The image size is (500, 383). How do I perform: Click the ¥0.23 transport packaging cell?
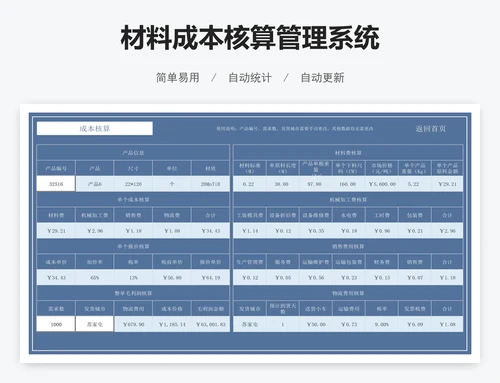349,278
